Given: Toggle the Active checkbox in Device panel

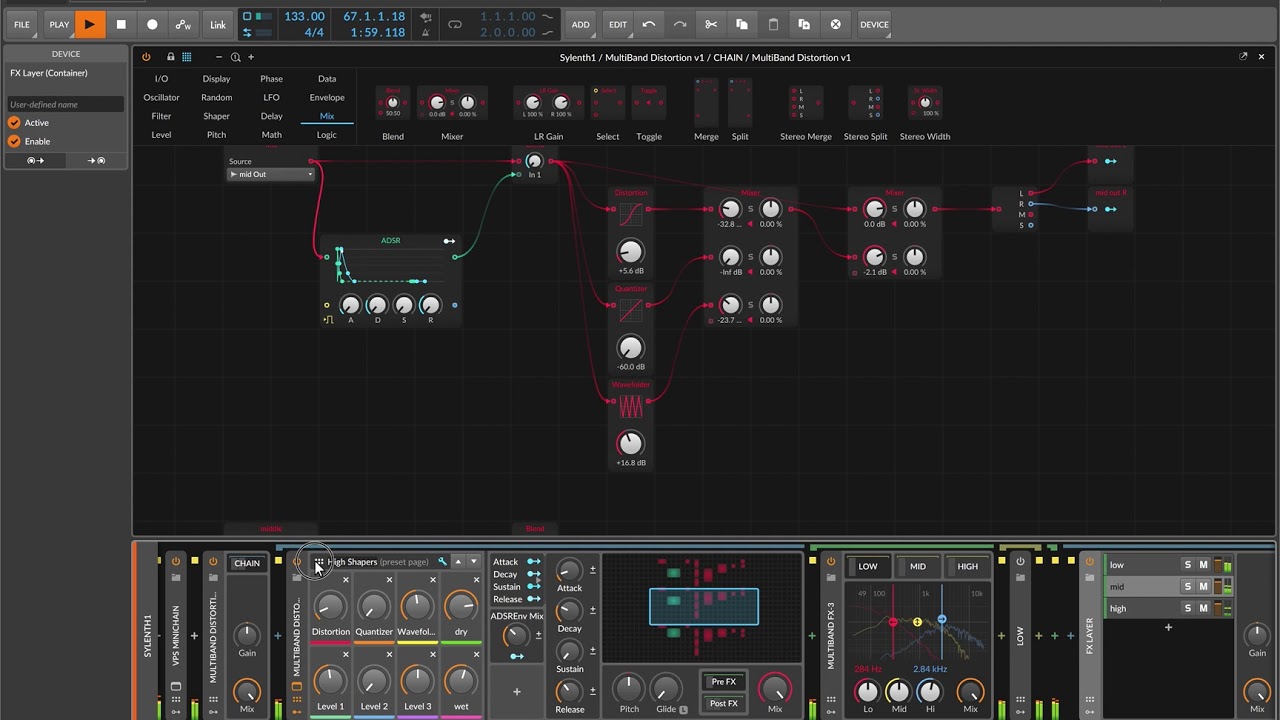Looking at the screenshot, I should coord(14,122).
